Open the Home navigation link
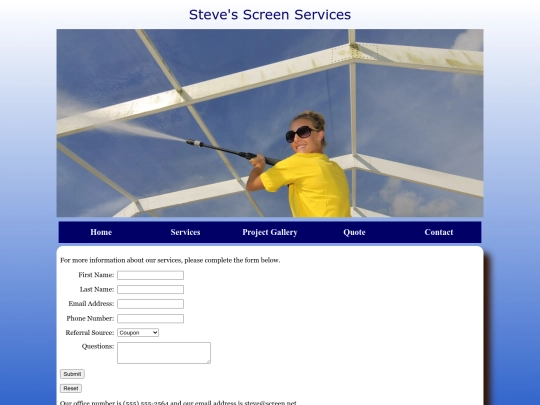The width and height of the screenshot is (540, 405). [101, 232]
